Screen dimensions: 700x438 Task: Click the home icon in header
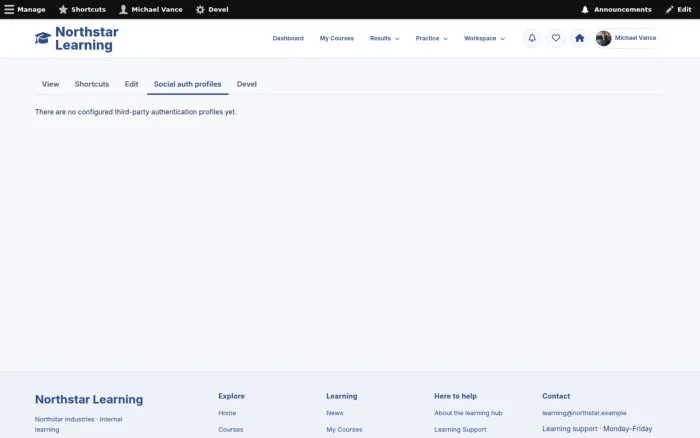click(x=579, y=38)
